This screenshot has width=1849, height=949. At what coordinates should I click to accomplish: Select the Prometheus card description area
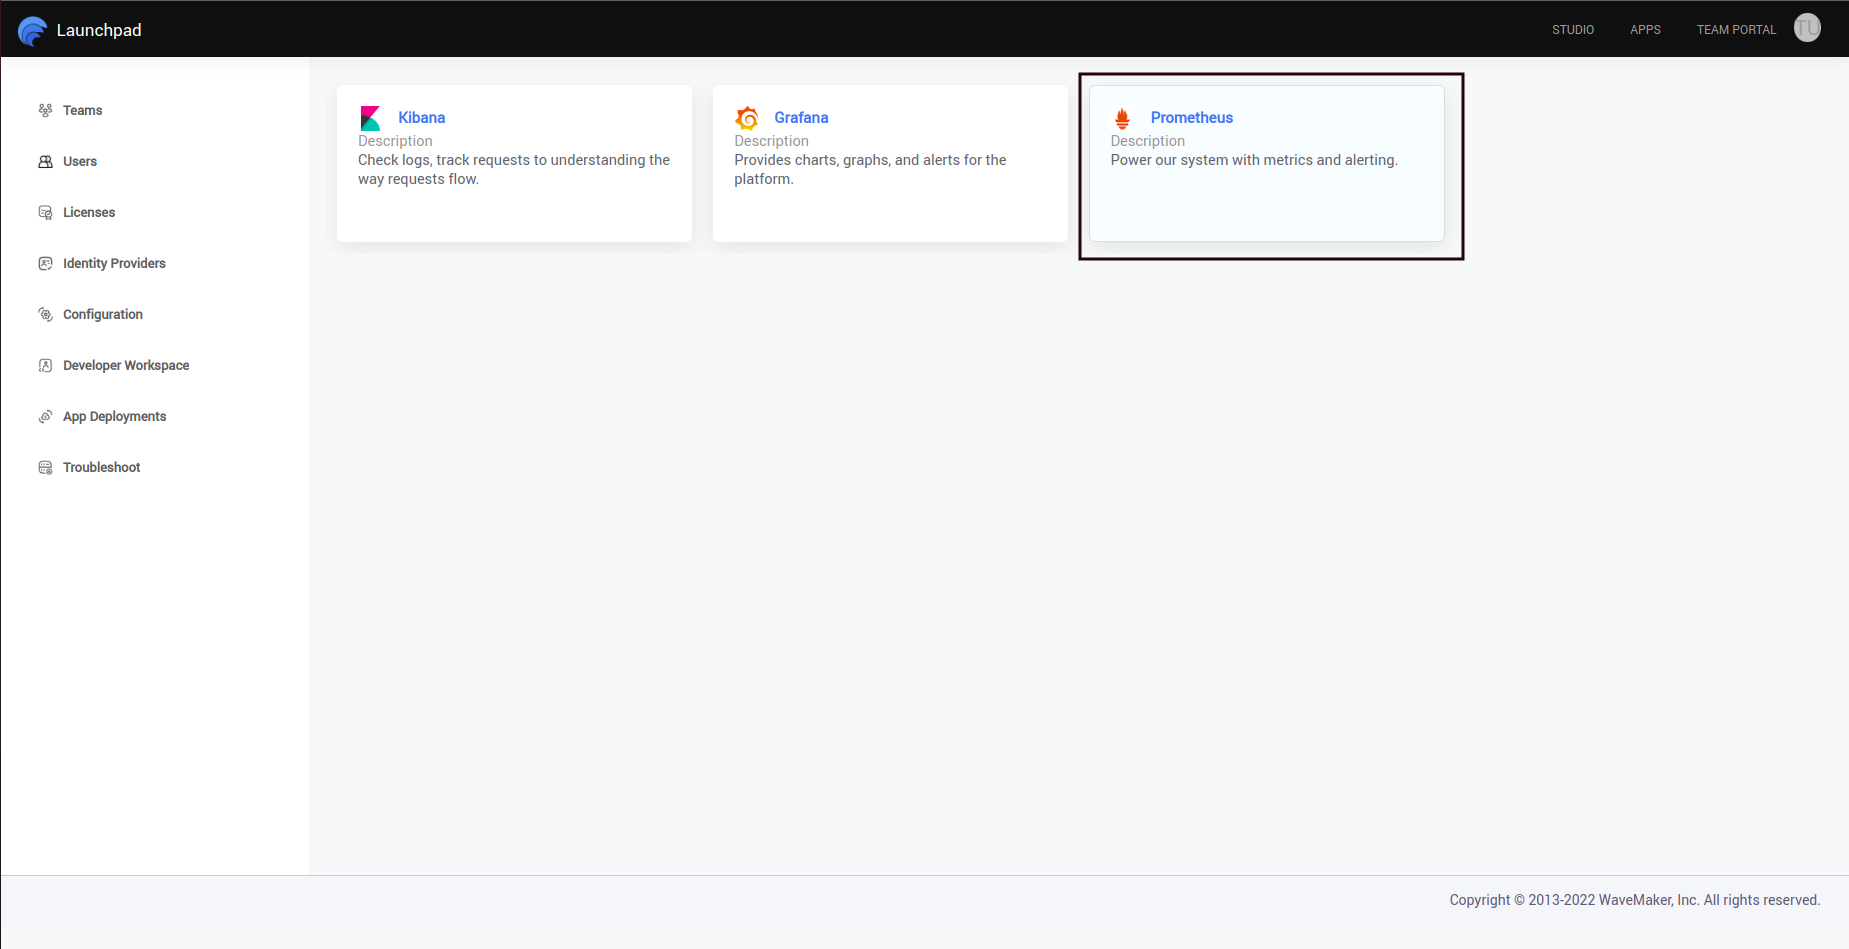[x=1253, y=160]
